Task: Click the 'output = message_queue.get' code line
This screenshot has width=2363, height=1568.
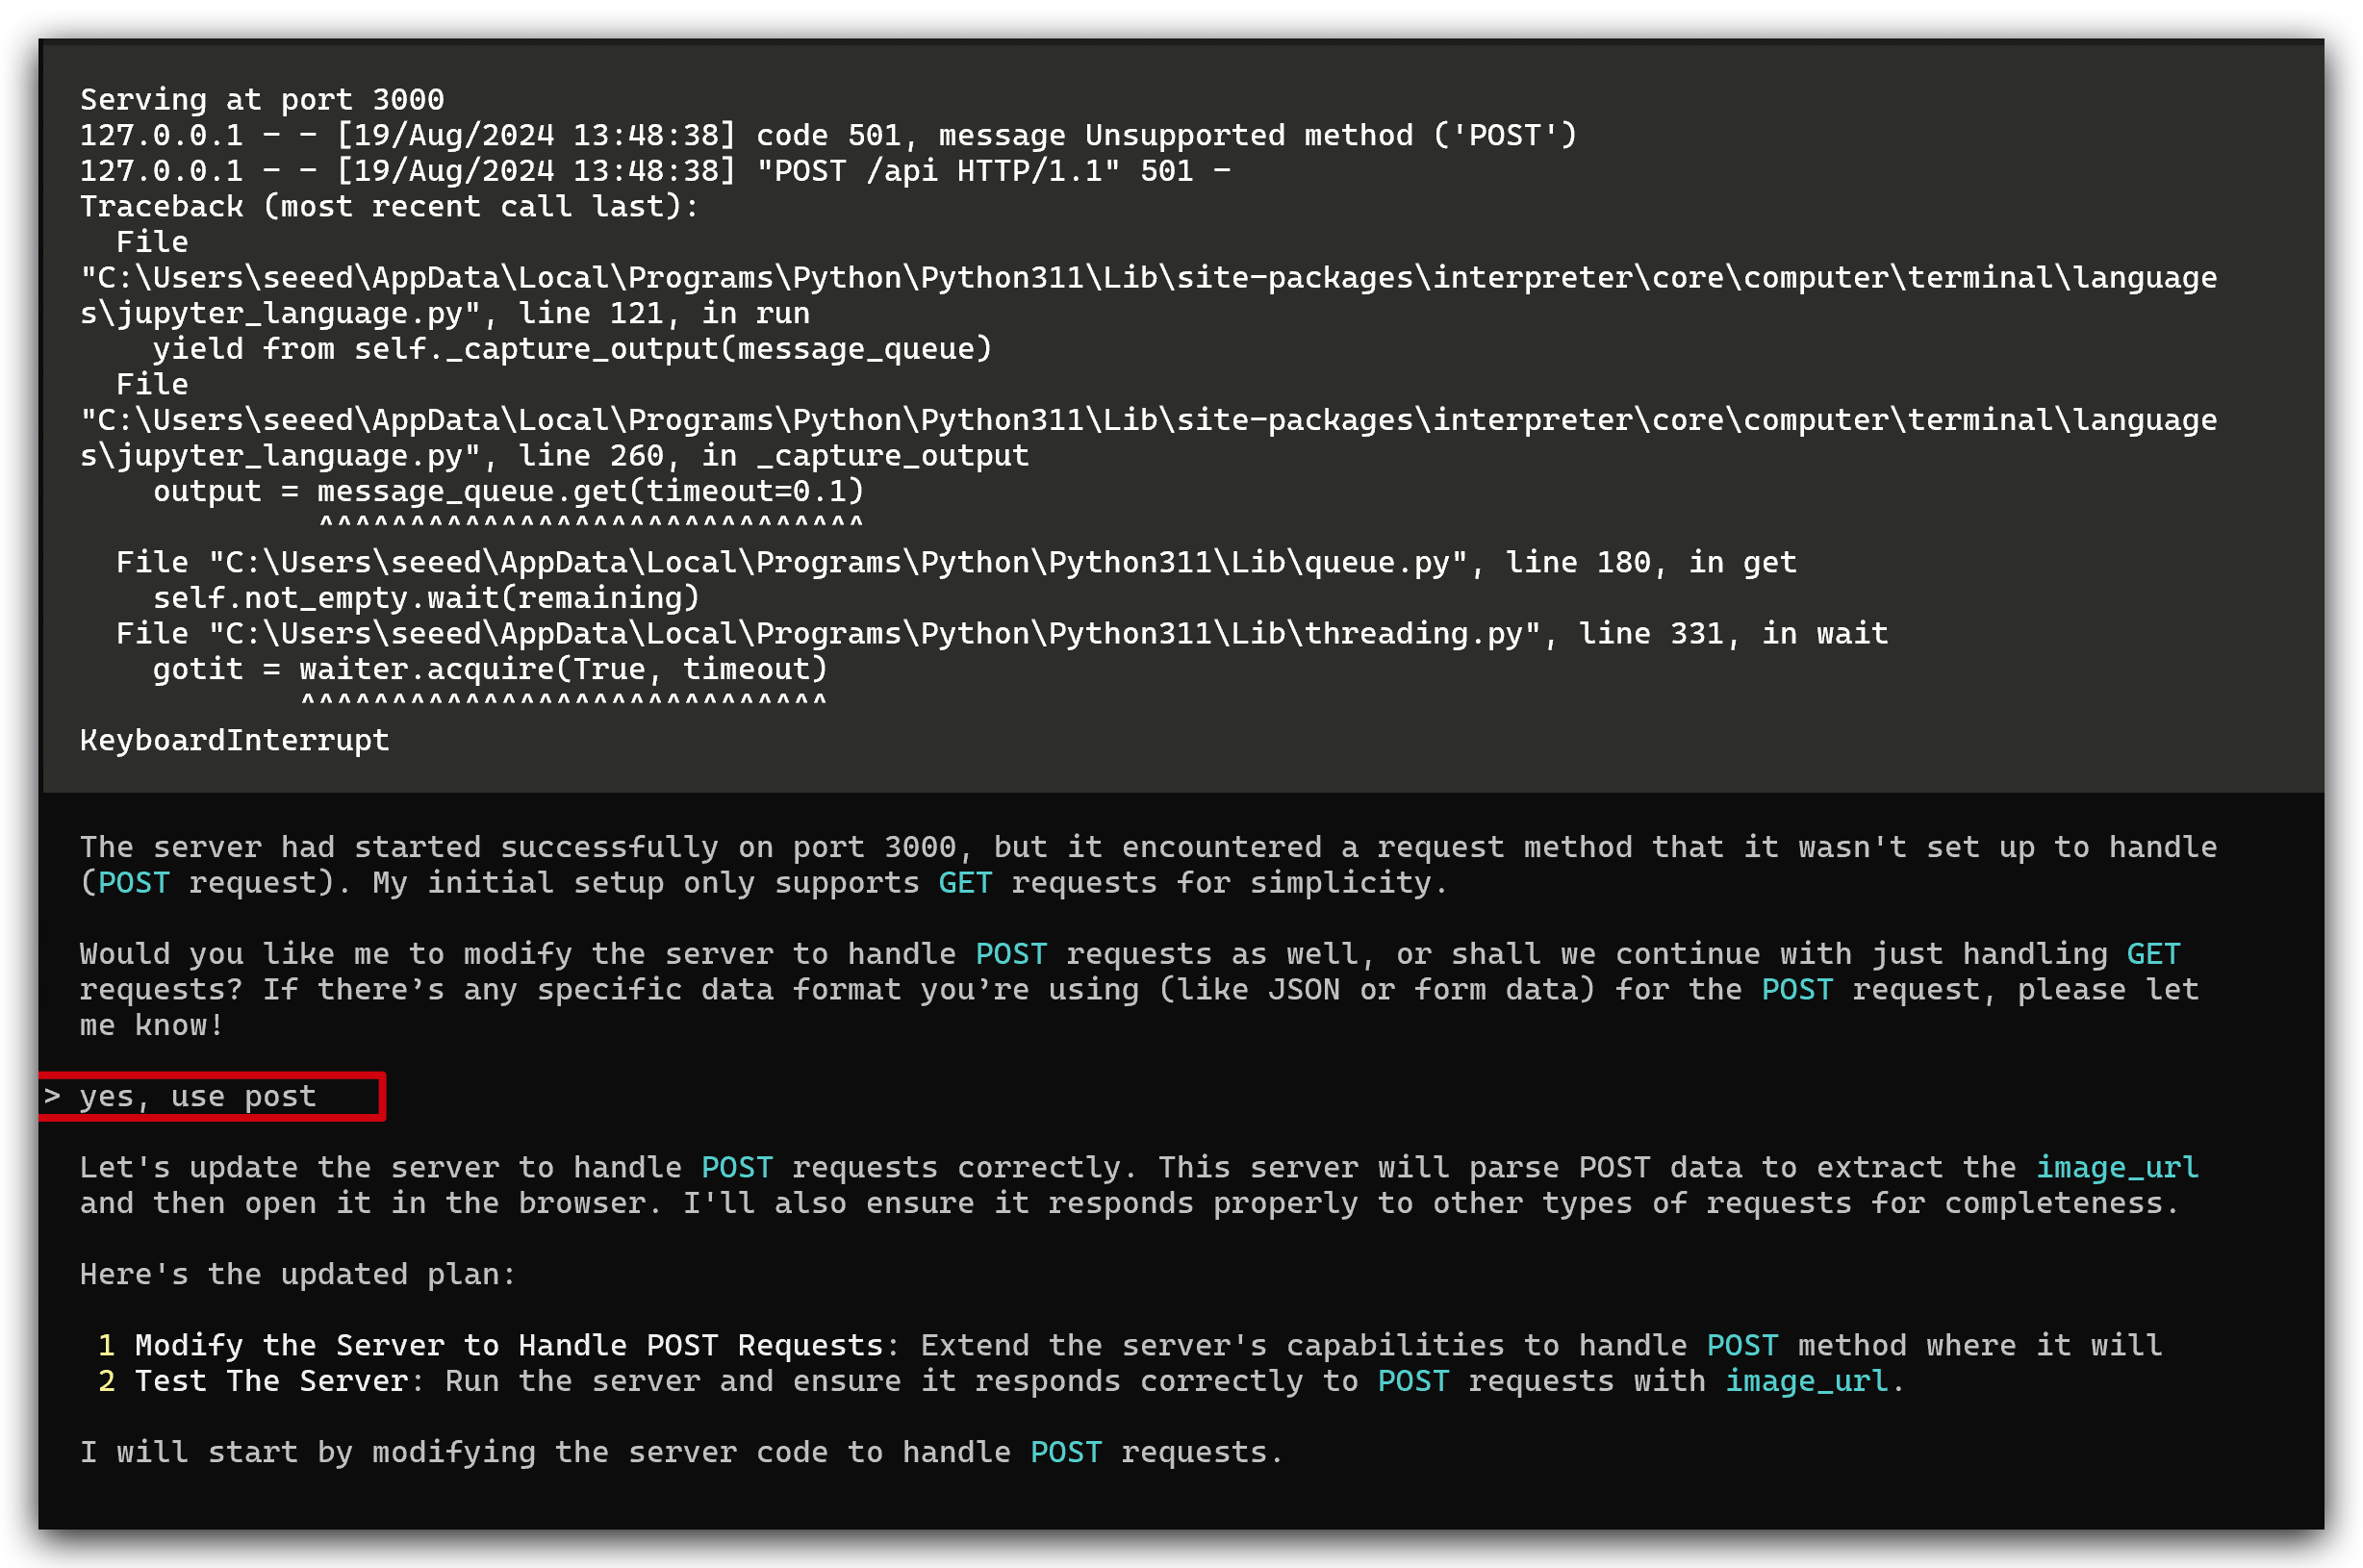Action: click(508, 491)
